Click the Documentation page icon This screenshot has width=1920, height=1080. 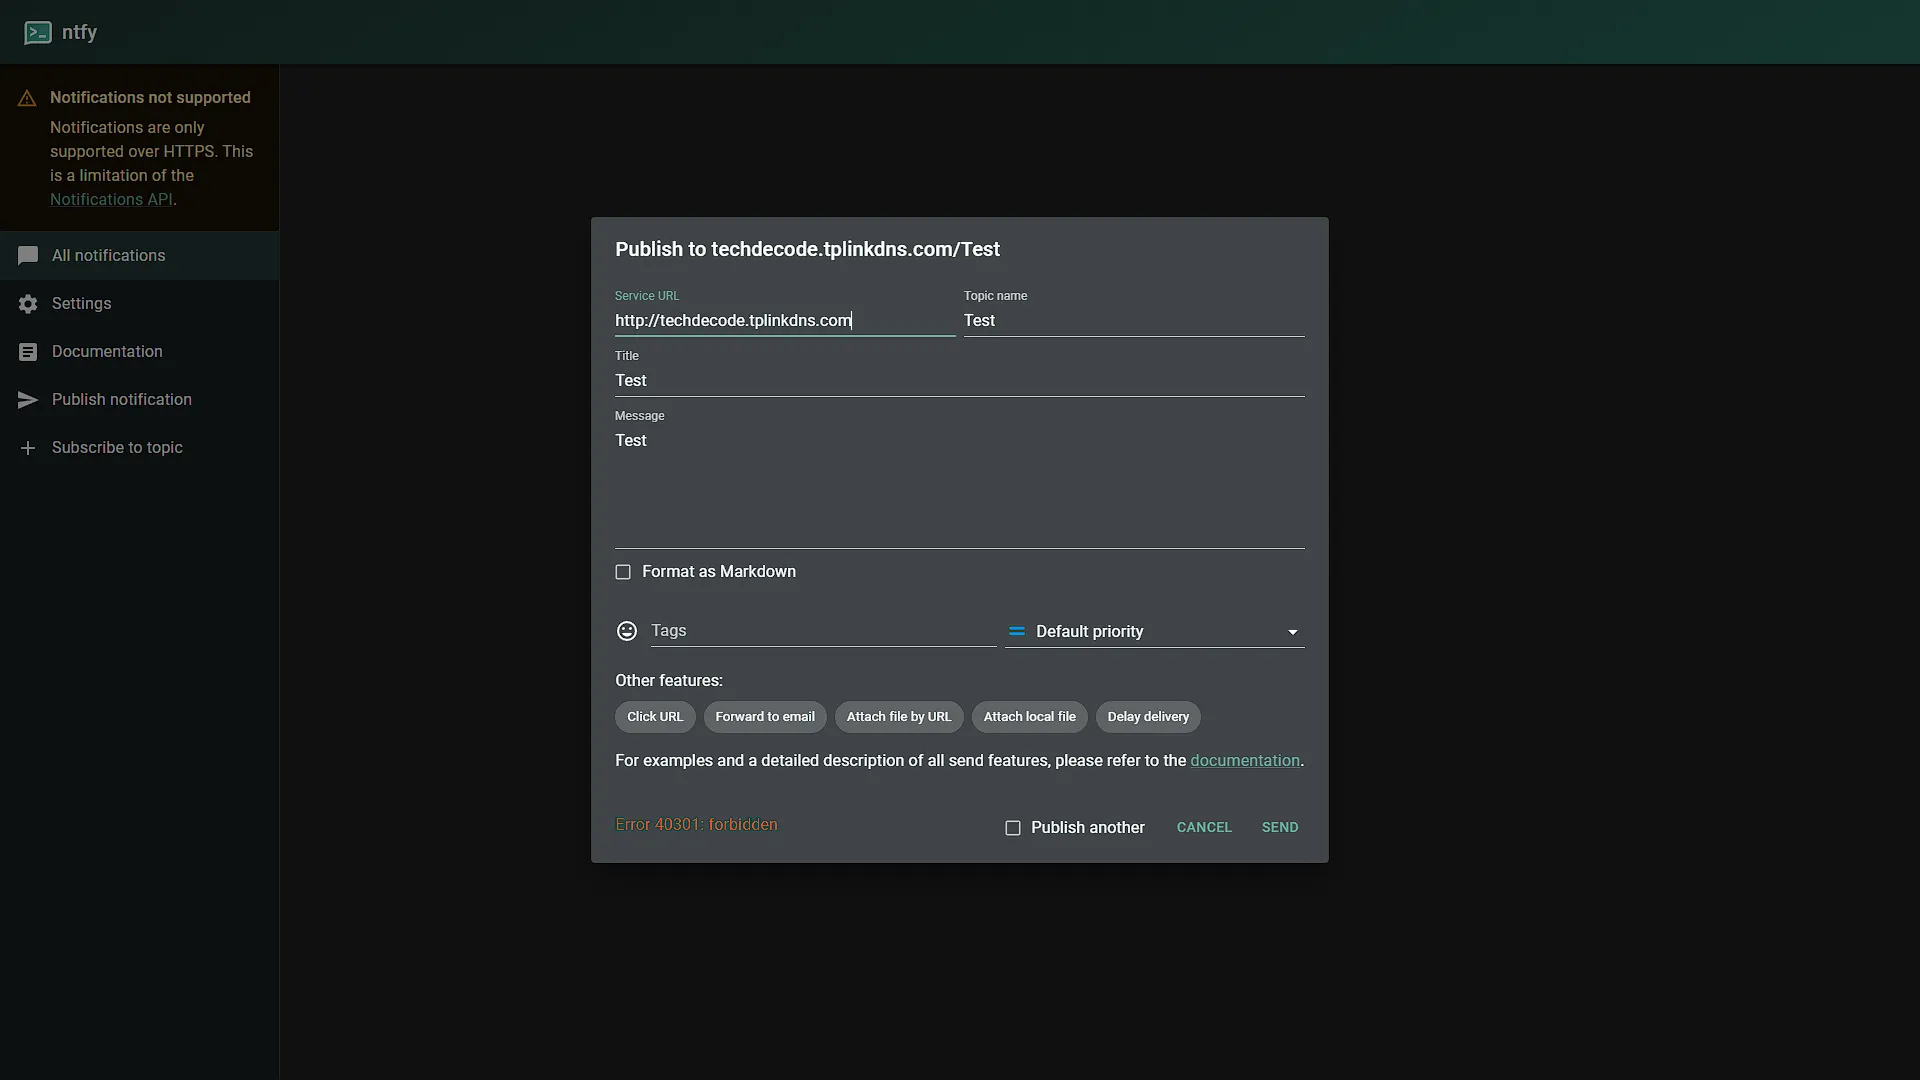28,352
